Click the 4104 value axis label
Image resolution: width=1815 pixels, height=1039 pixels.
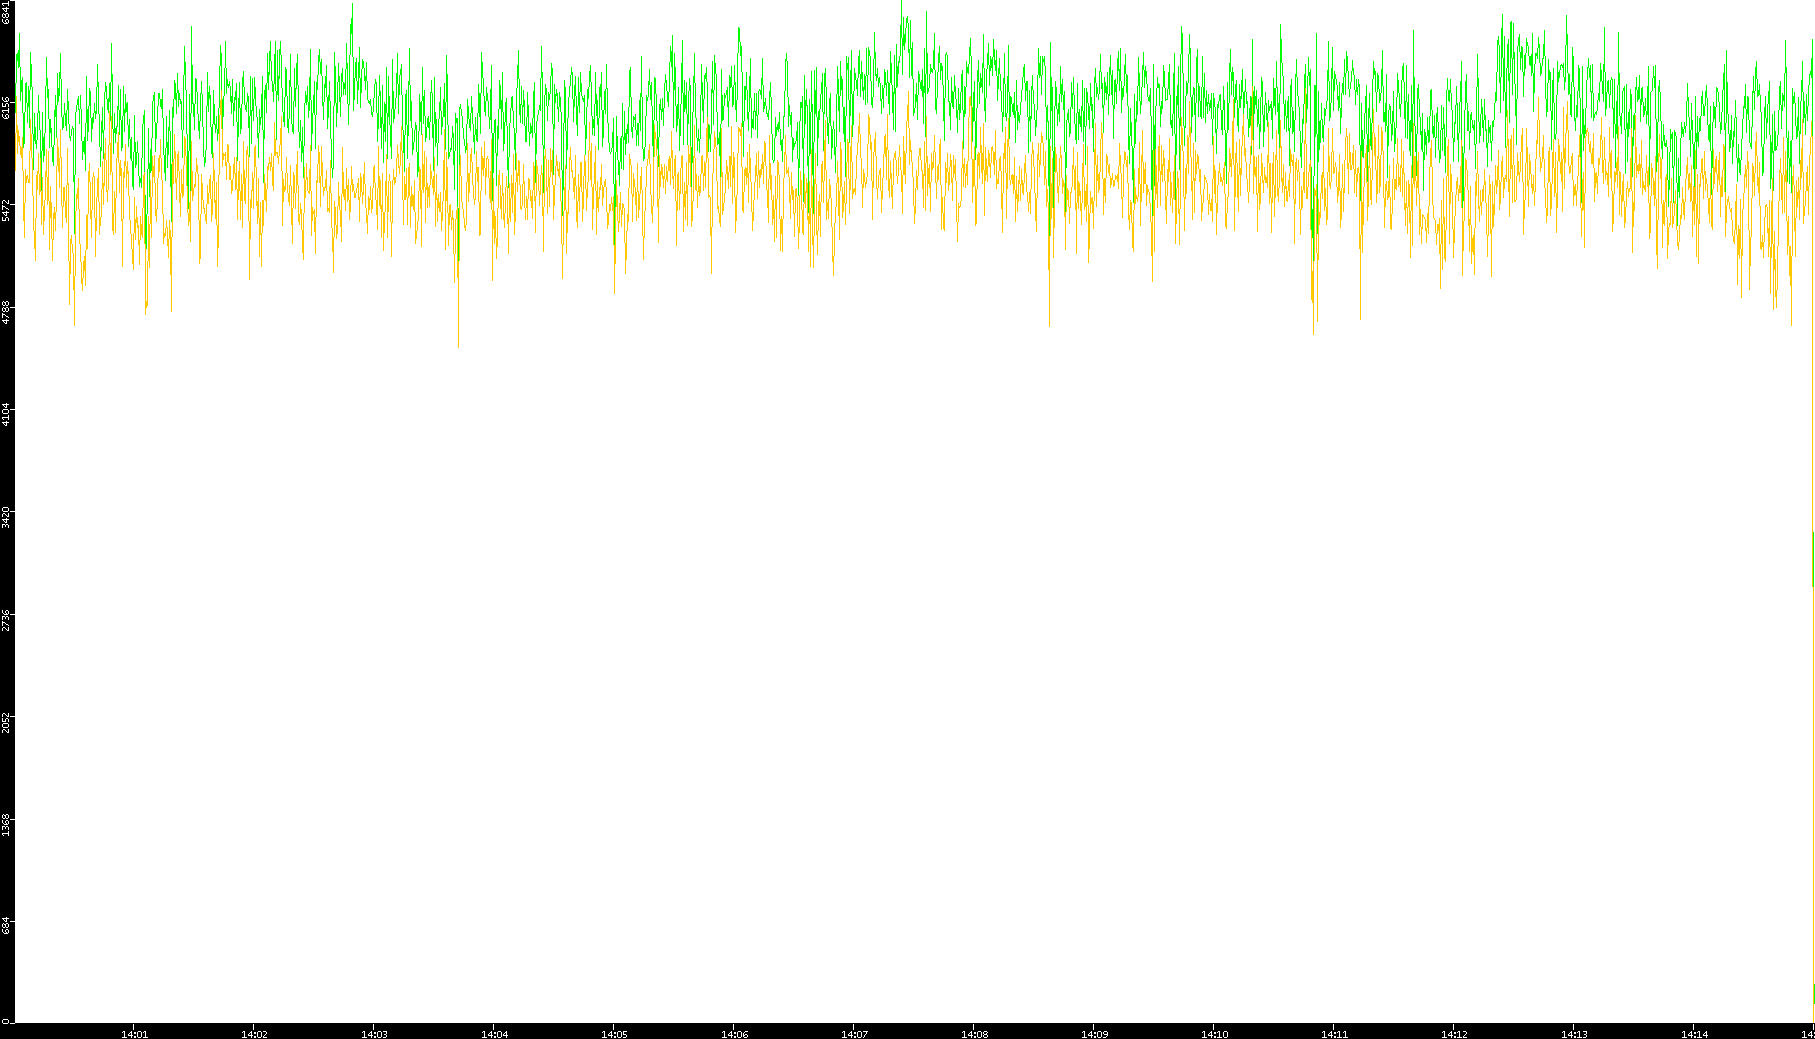point(6,414)
